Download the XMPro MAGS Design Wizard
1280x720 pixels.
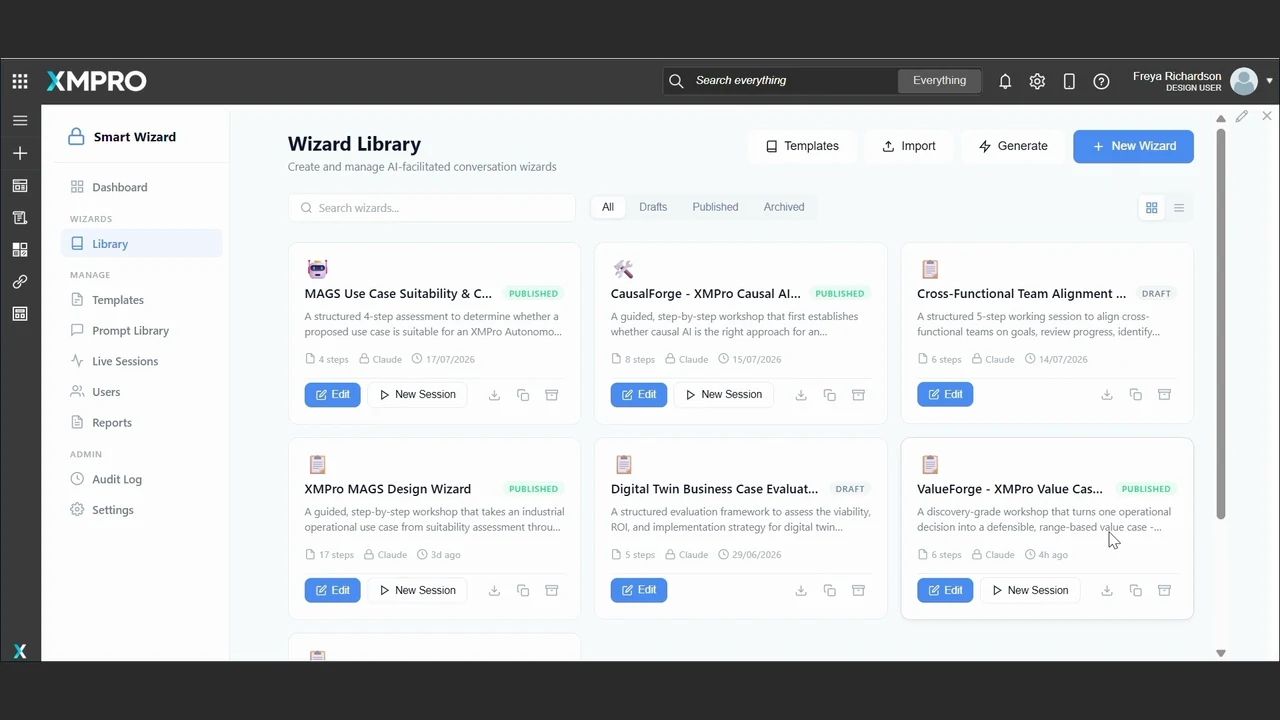tap(494, 591)
